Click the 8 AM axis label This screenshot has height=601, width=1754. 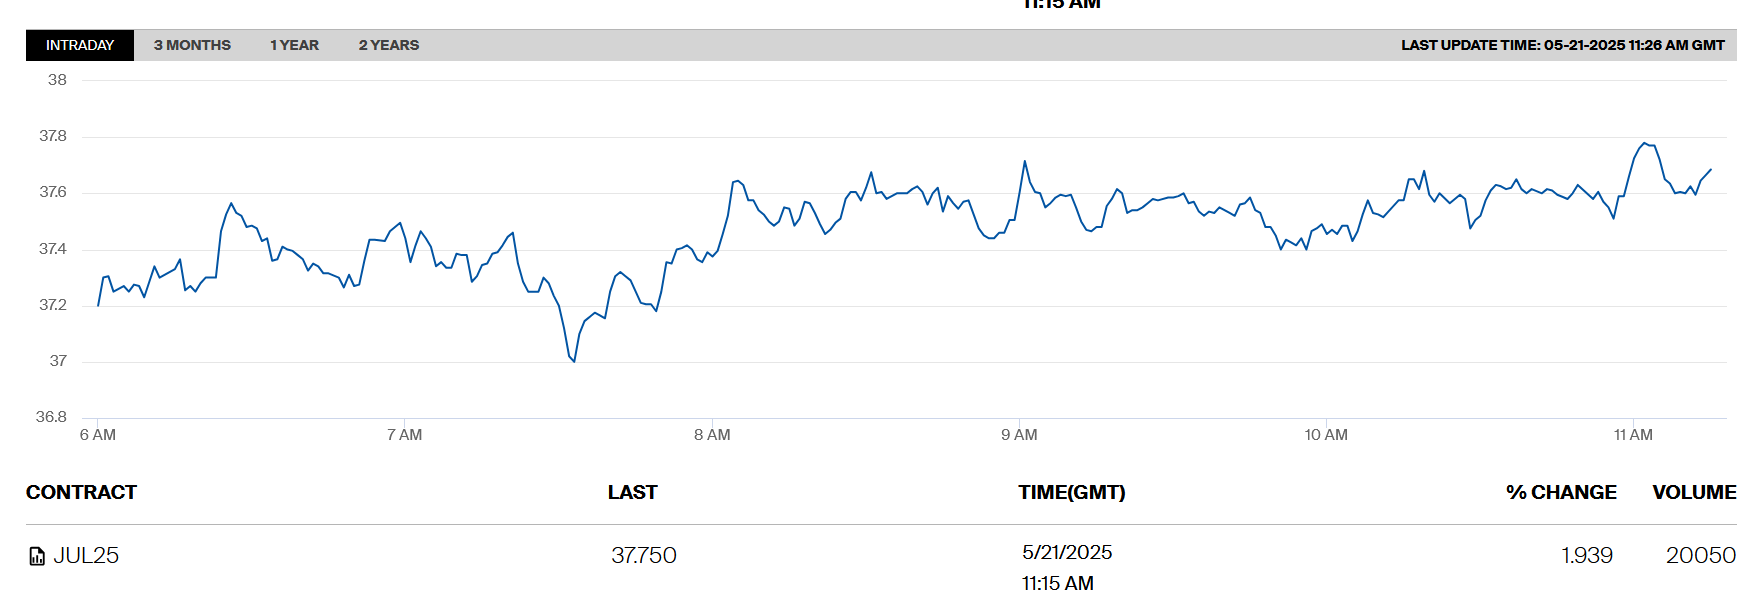(712, 435)
